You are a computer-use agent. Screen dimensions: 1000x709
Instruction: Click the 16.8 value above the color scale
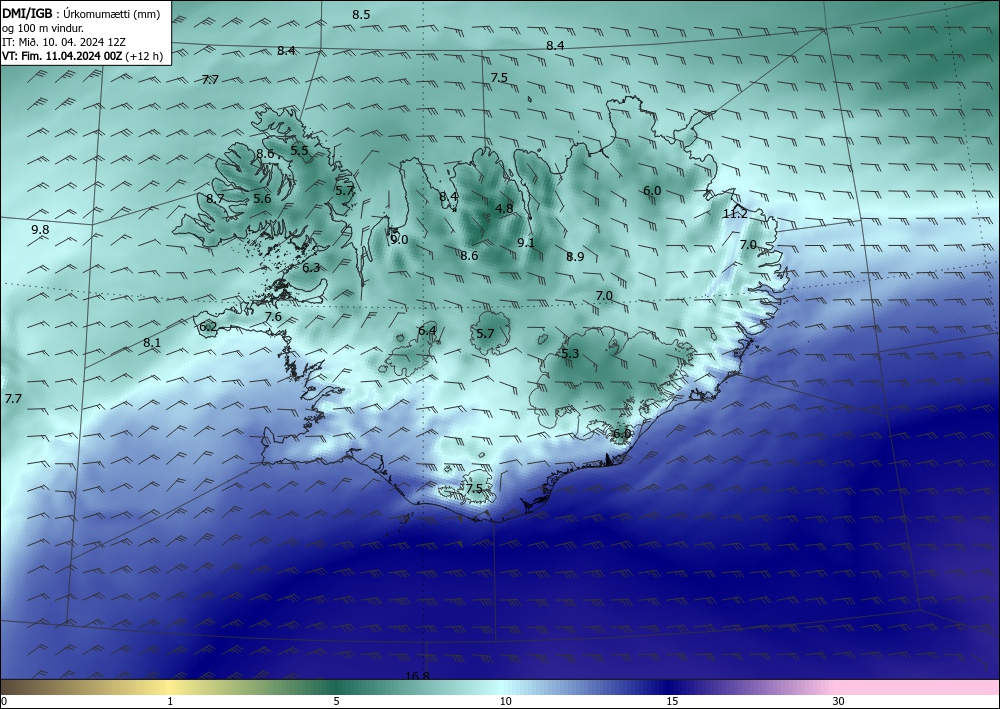417,675
